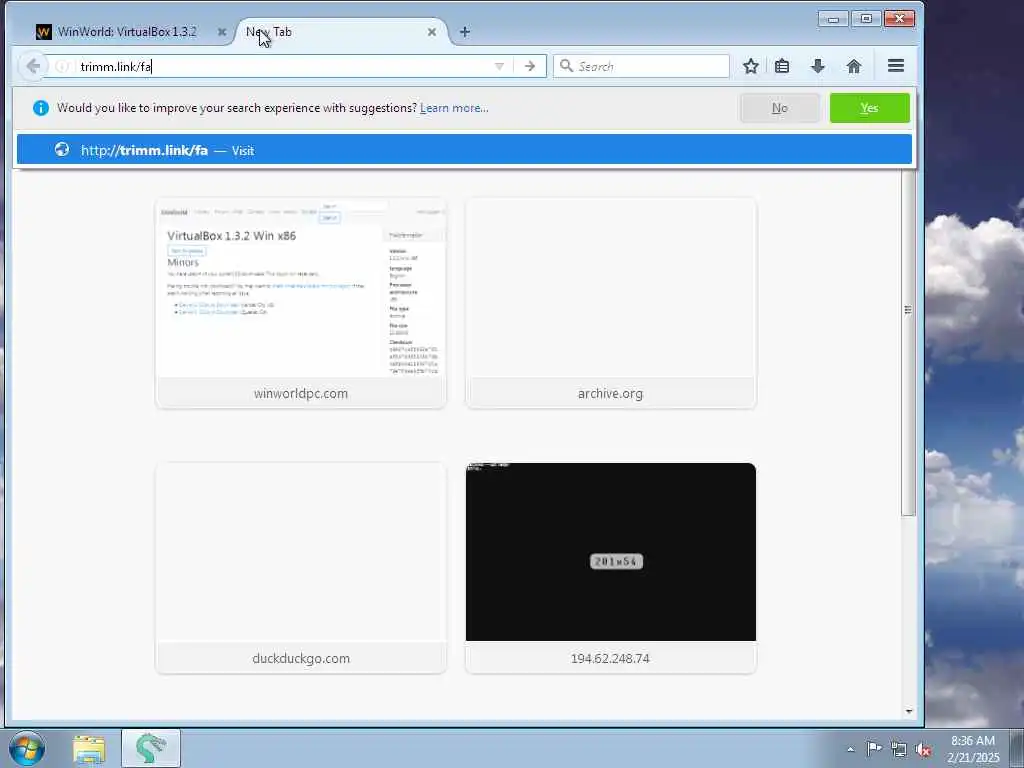Open the taskbar clock 8:36 AM
1024x768 pixels.
tap(973, 749)
